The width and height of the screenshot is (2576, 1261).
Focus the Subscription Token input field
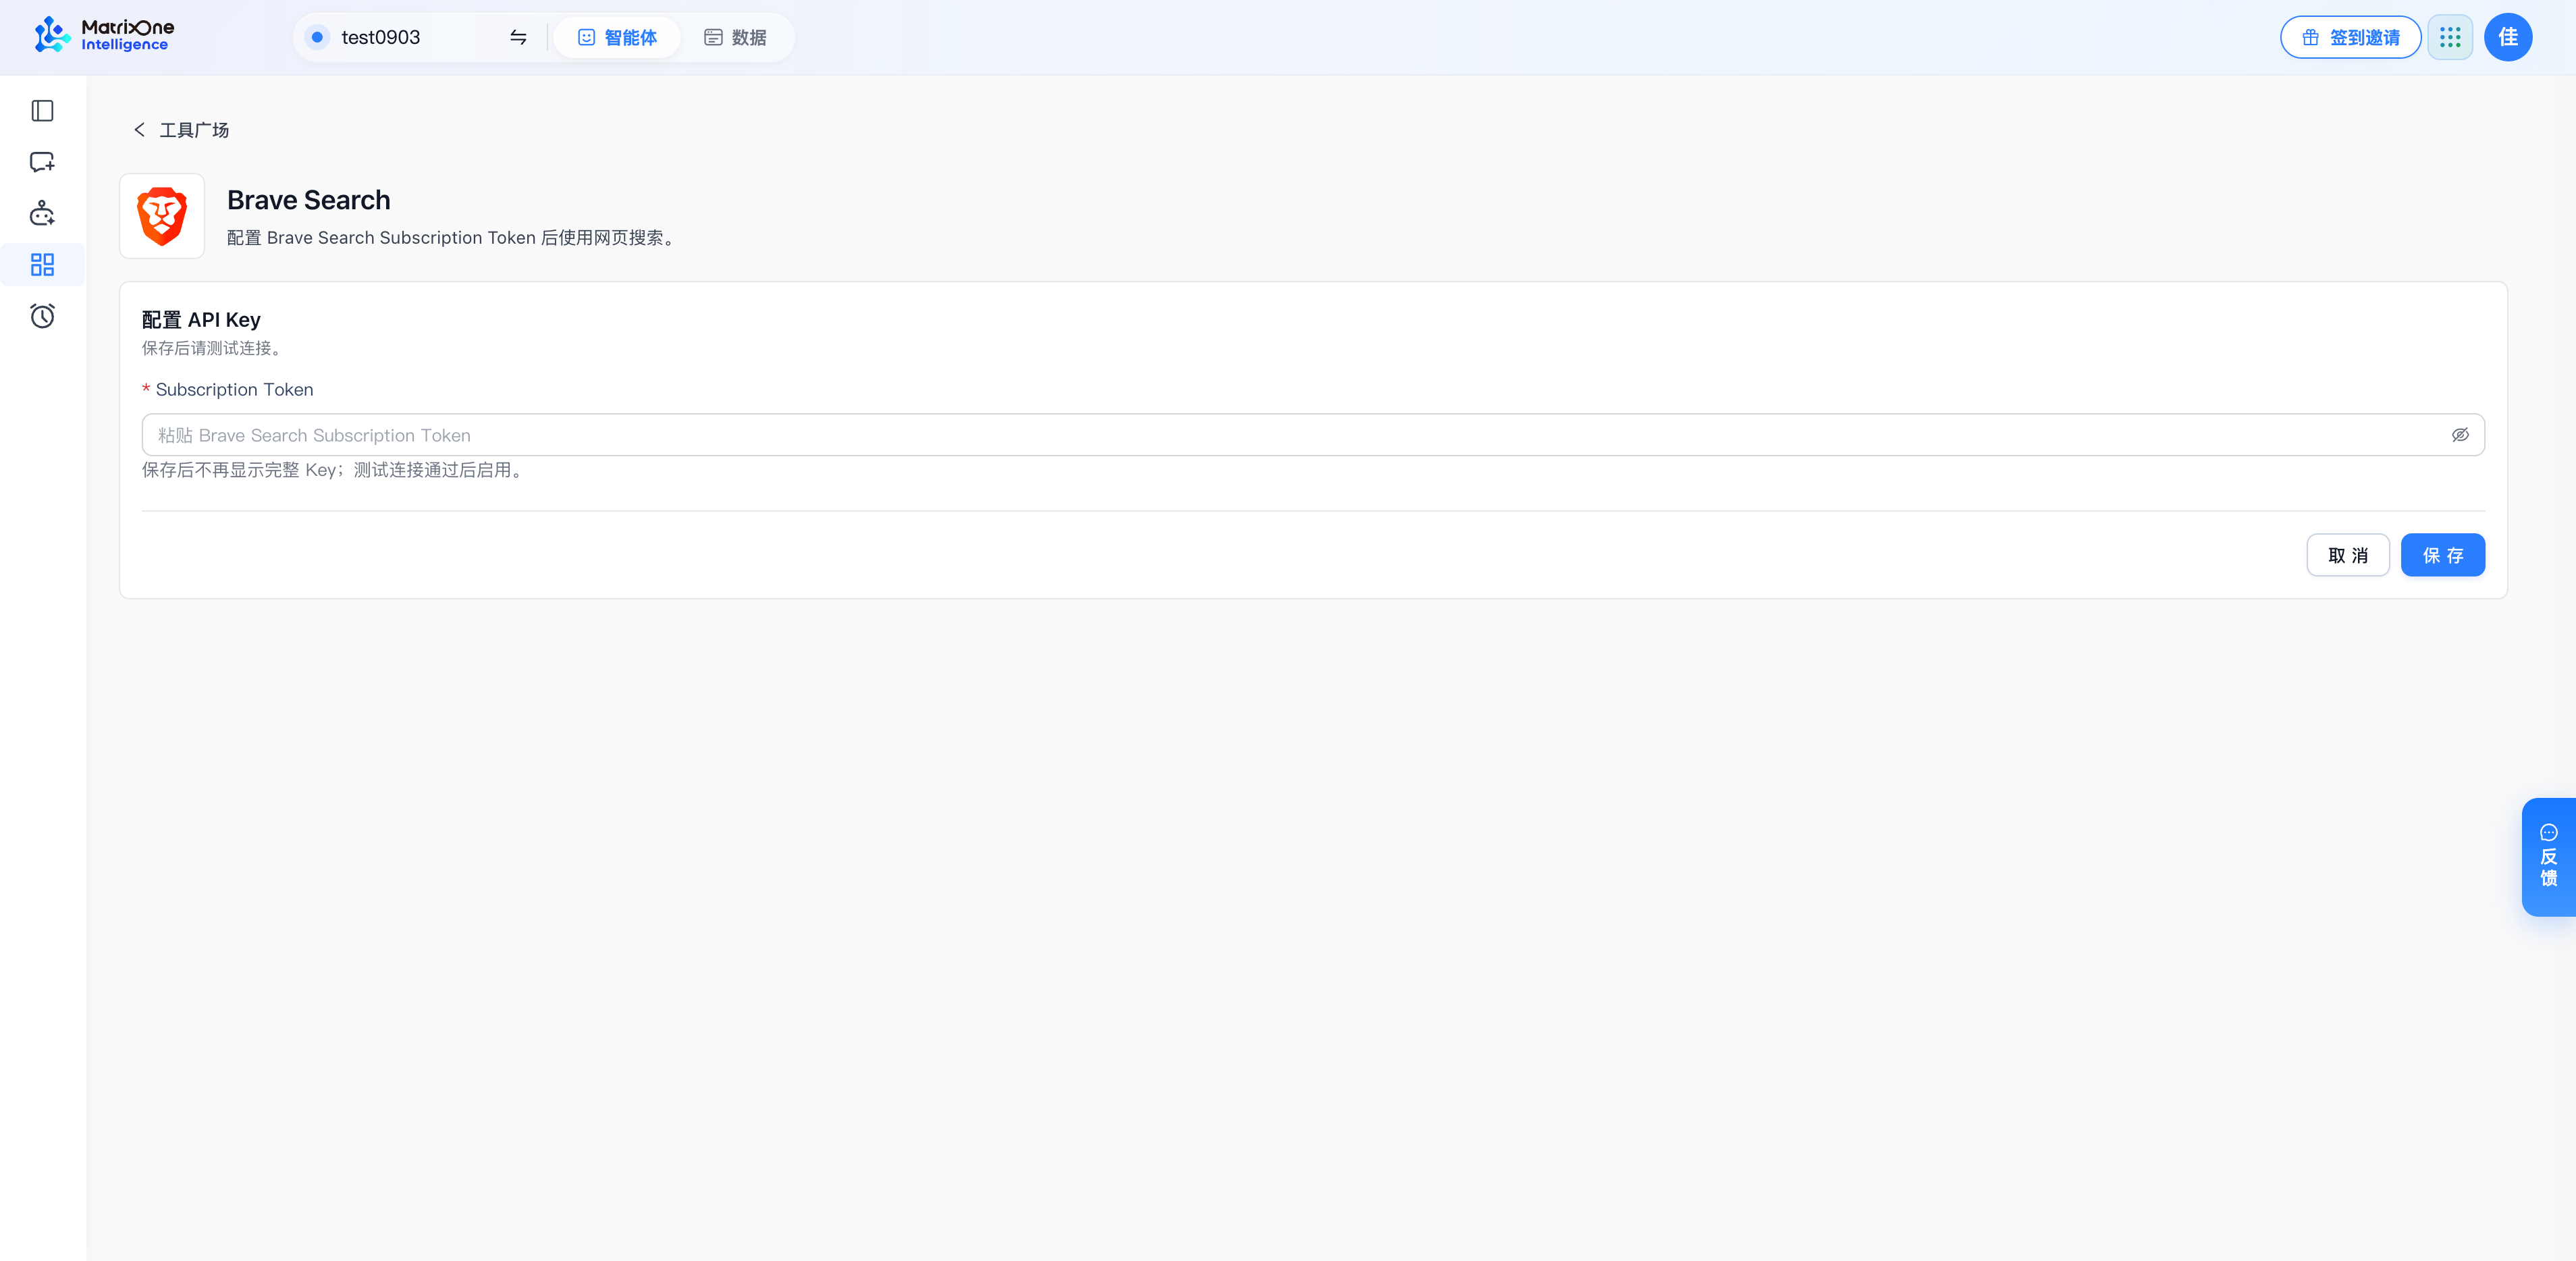click(x=1313, y=435)
